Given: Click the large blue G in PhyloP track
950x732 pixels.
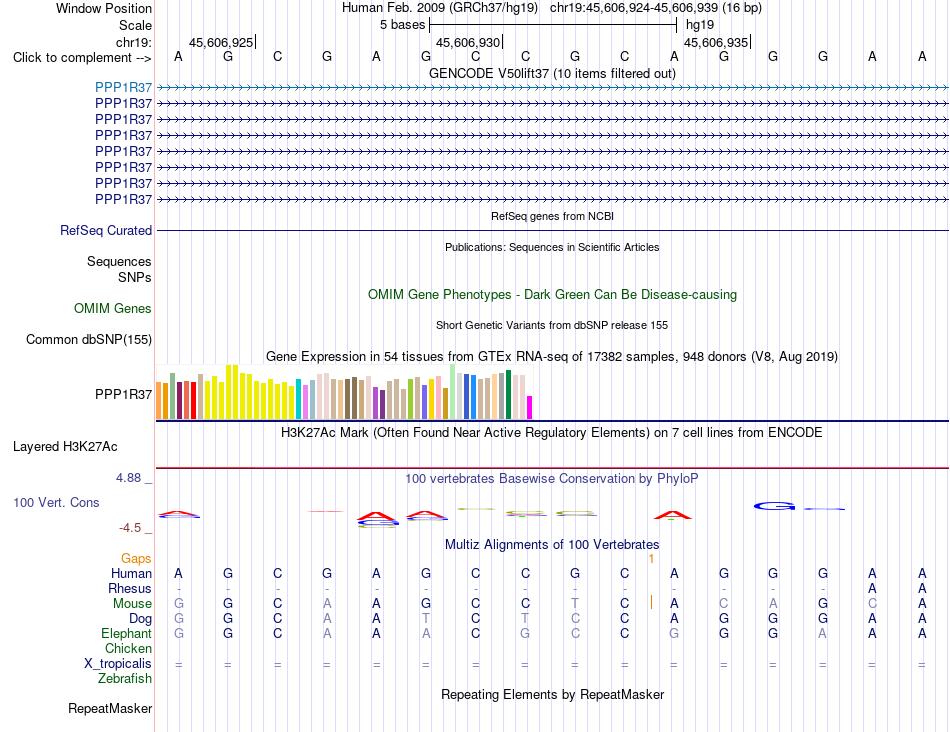Looking at the screenshot, I should pos(774,506).
